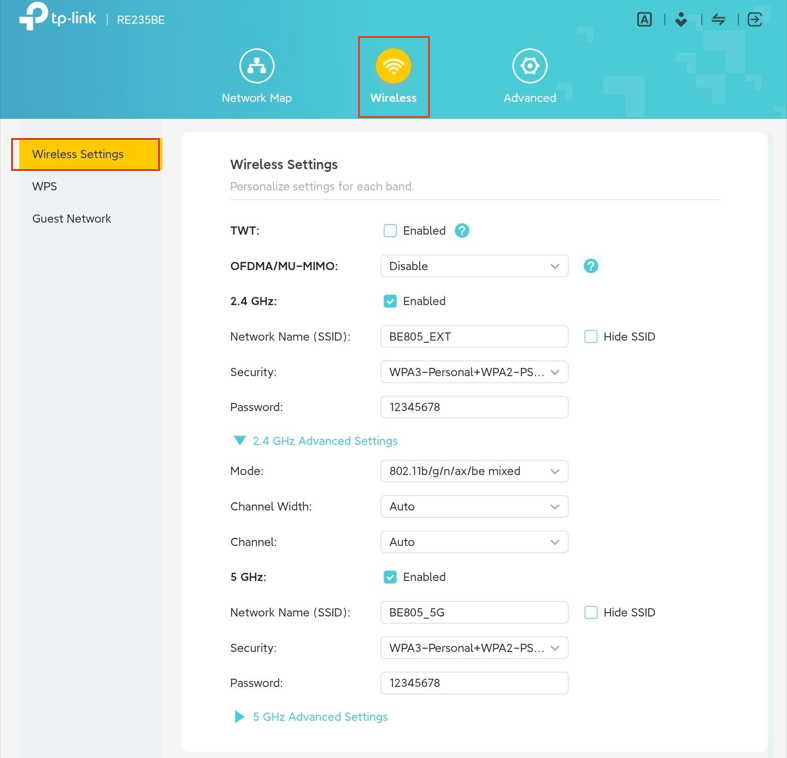
Task: Check Hide SSID for BE805_5G
Action: 591,612
